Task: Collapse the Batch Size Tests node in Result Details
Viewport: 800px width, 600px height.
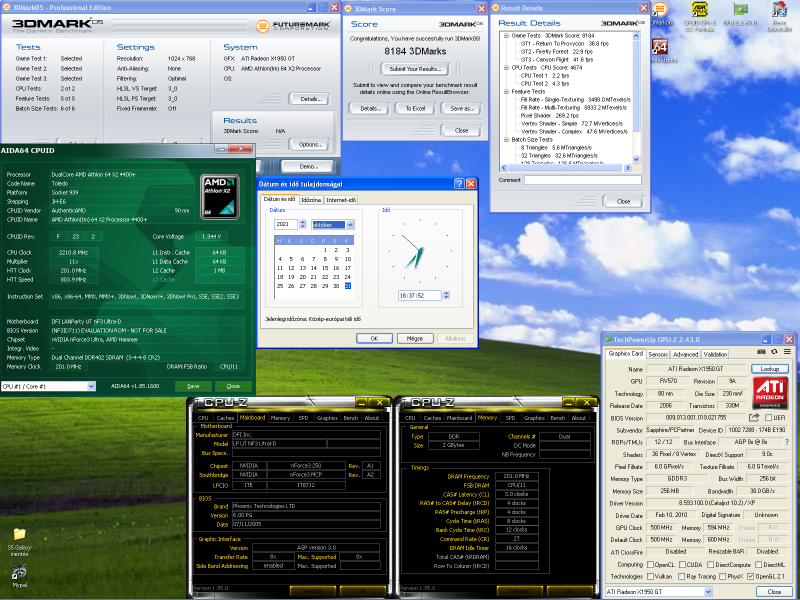Action: (506, 139)
